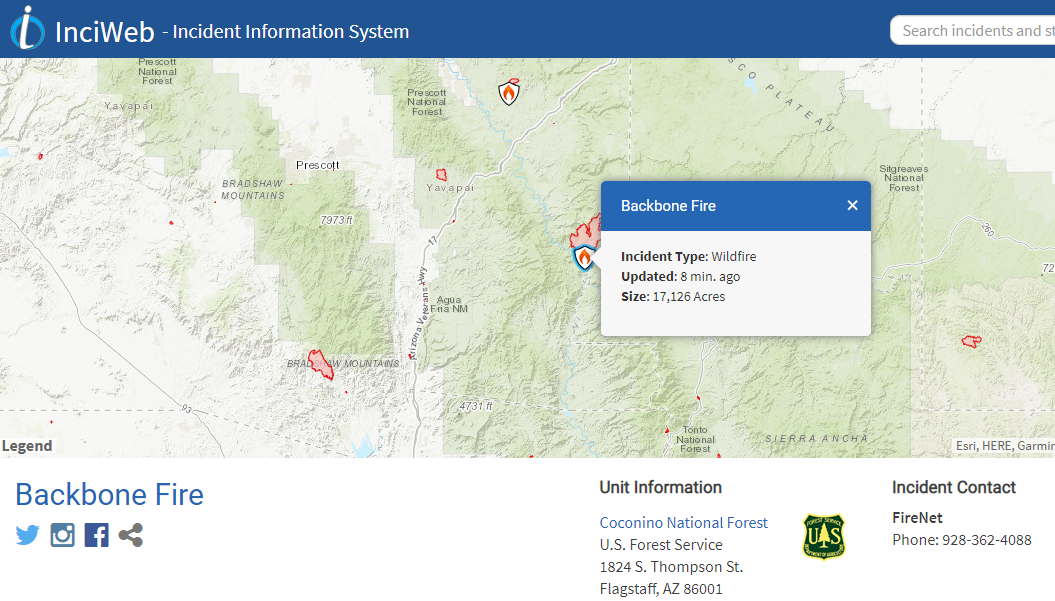1055x601 pixels.
Task: Click the Unit Information section heading
Action: 660,487
